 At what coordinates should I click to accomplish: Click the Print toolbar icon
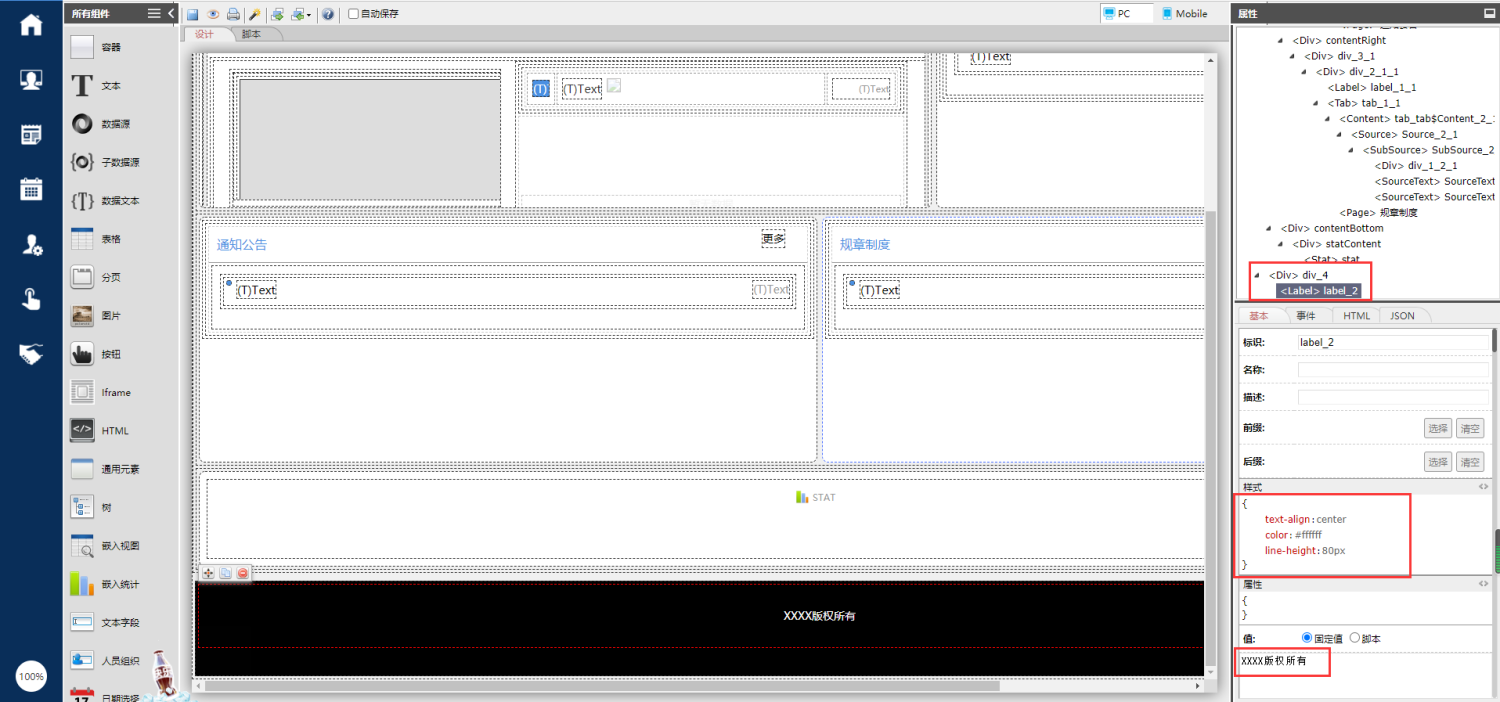(233, 14)
